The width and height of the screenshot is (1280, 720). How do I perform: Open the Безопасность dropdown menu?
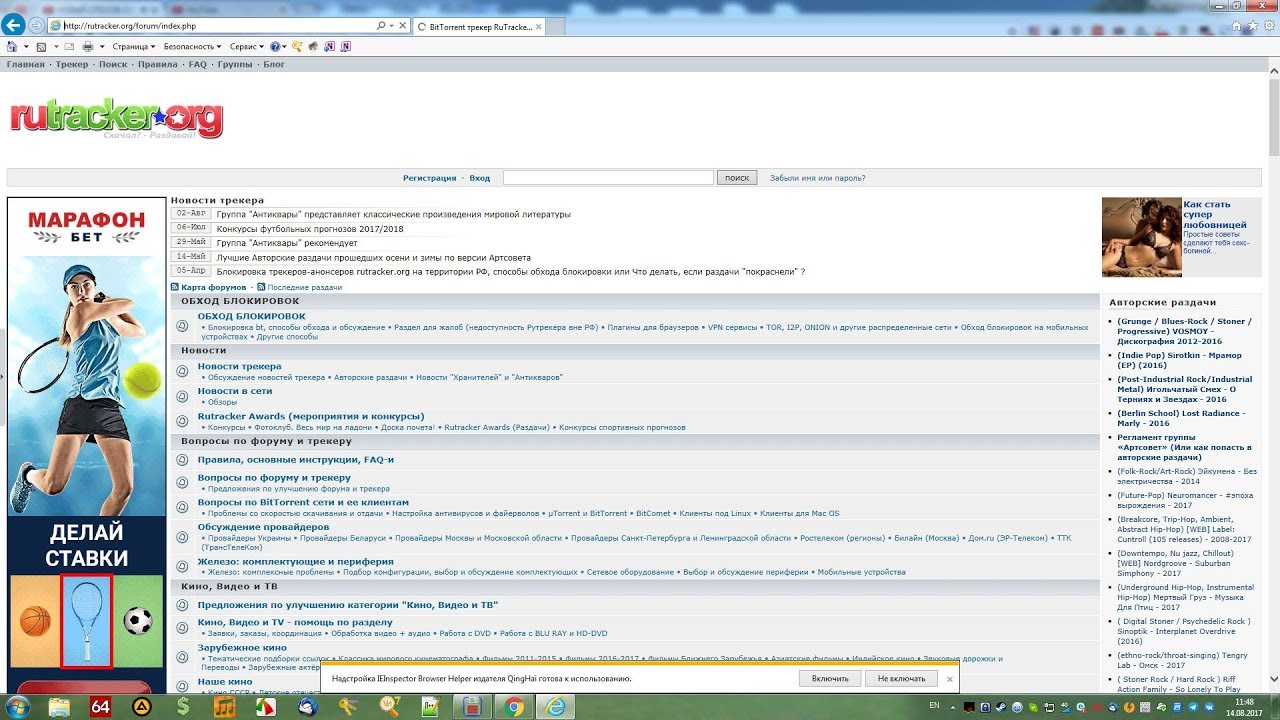pos(193,47)
